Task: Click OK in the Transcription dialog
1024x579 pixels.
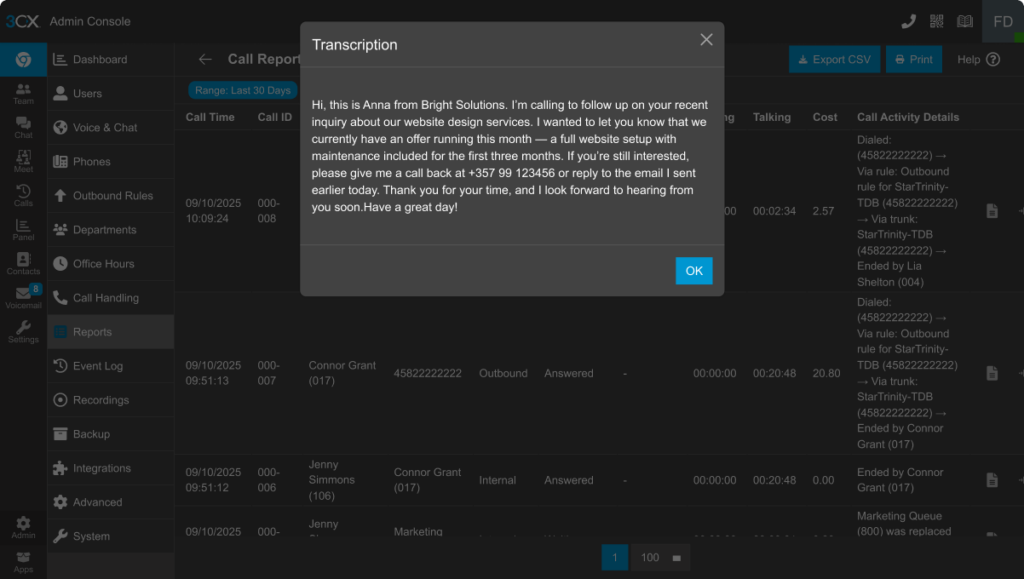Action: coord(693,271)
